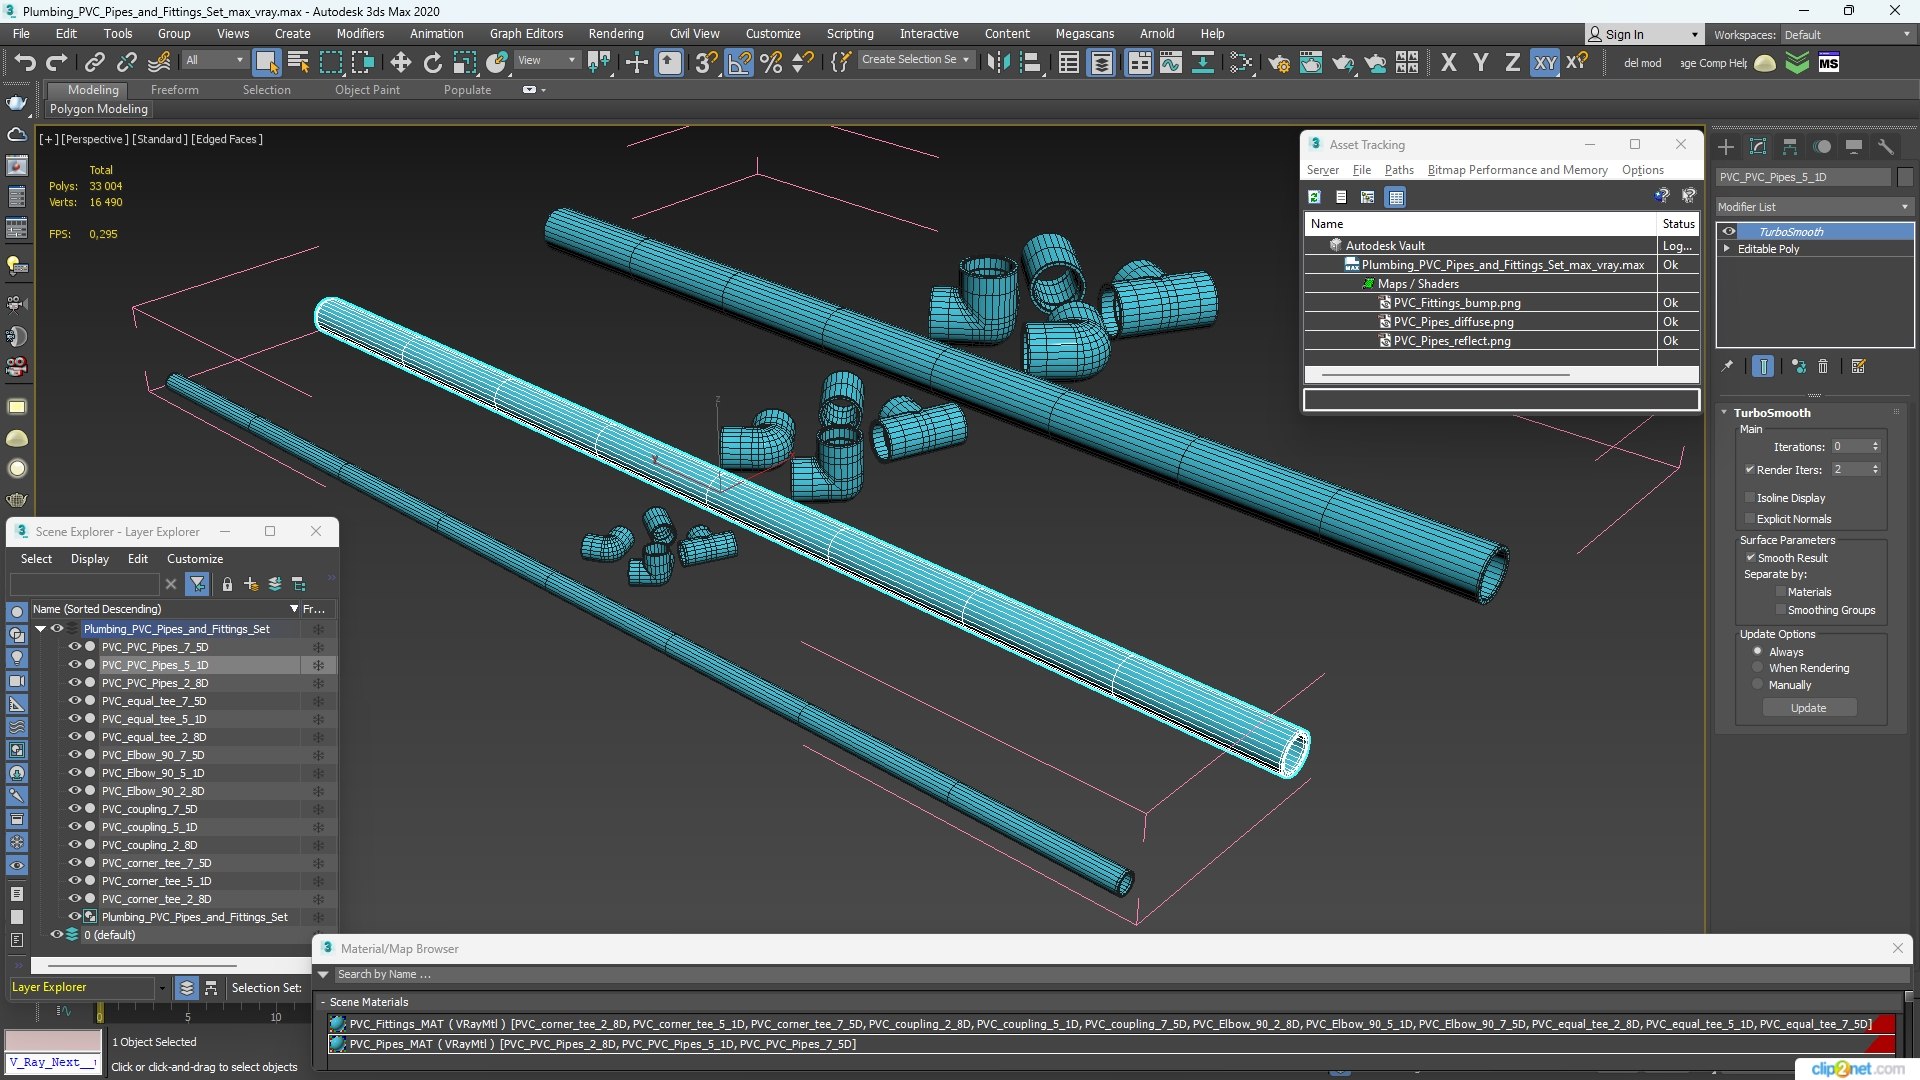Enable table view in Asset Tracking toolbar
Image resolution: width=1920 pixels, height=1080 pixels.
1396,197
